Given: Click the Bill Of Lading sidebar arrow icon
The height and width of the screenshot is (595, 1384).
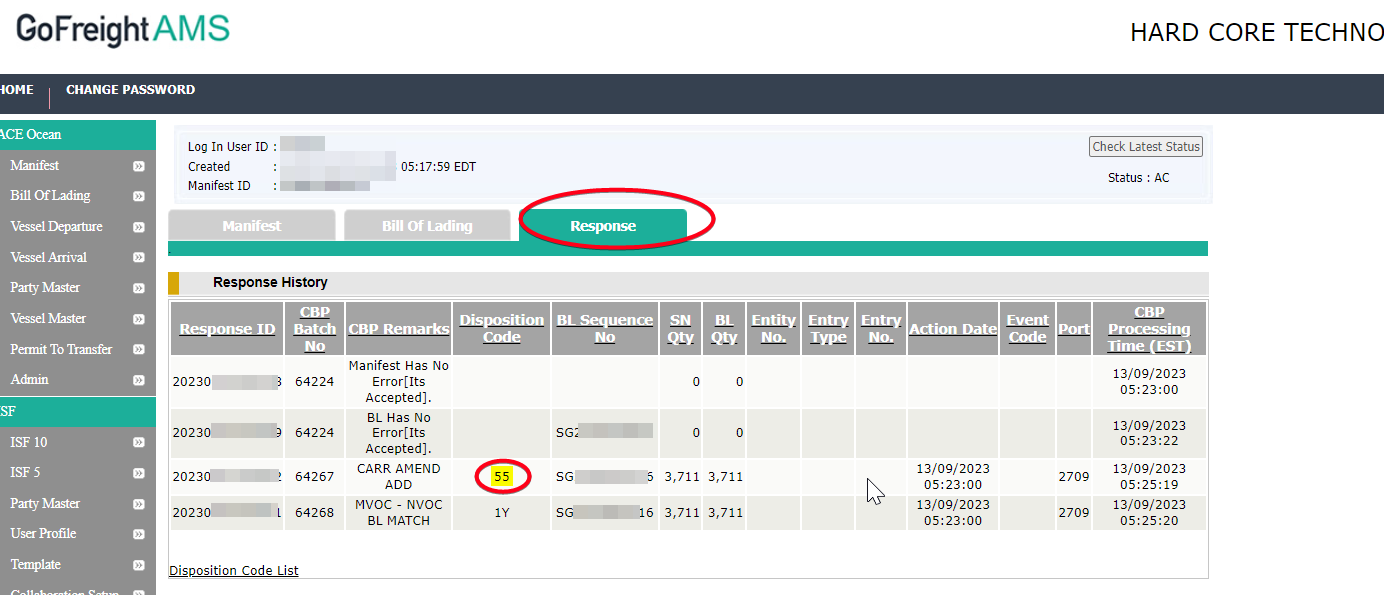Looking at the screenshot, I should coord(139,195).
